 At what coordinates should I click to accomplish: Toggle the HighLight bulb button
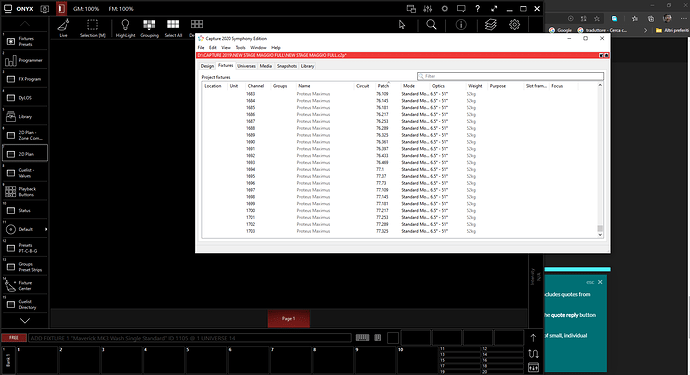(x=125, y=28)
